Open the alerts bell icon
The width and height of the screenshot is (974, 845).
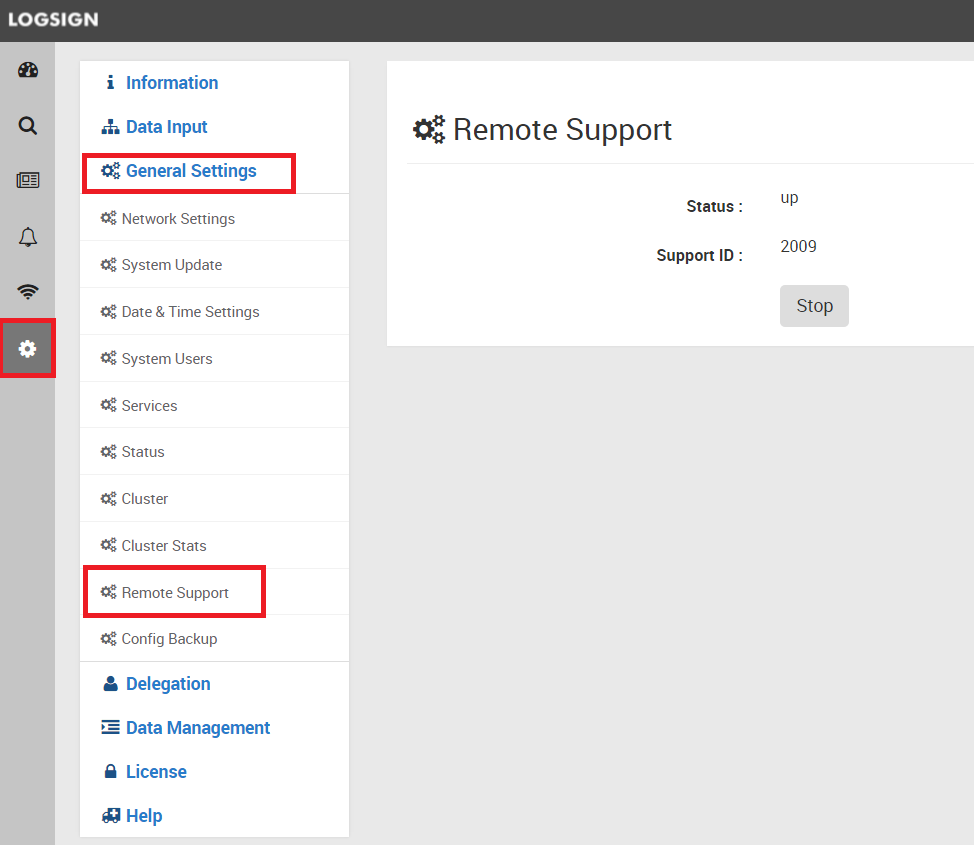[x=28, y=237]
